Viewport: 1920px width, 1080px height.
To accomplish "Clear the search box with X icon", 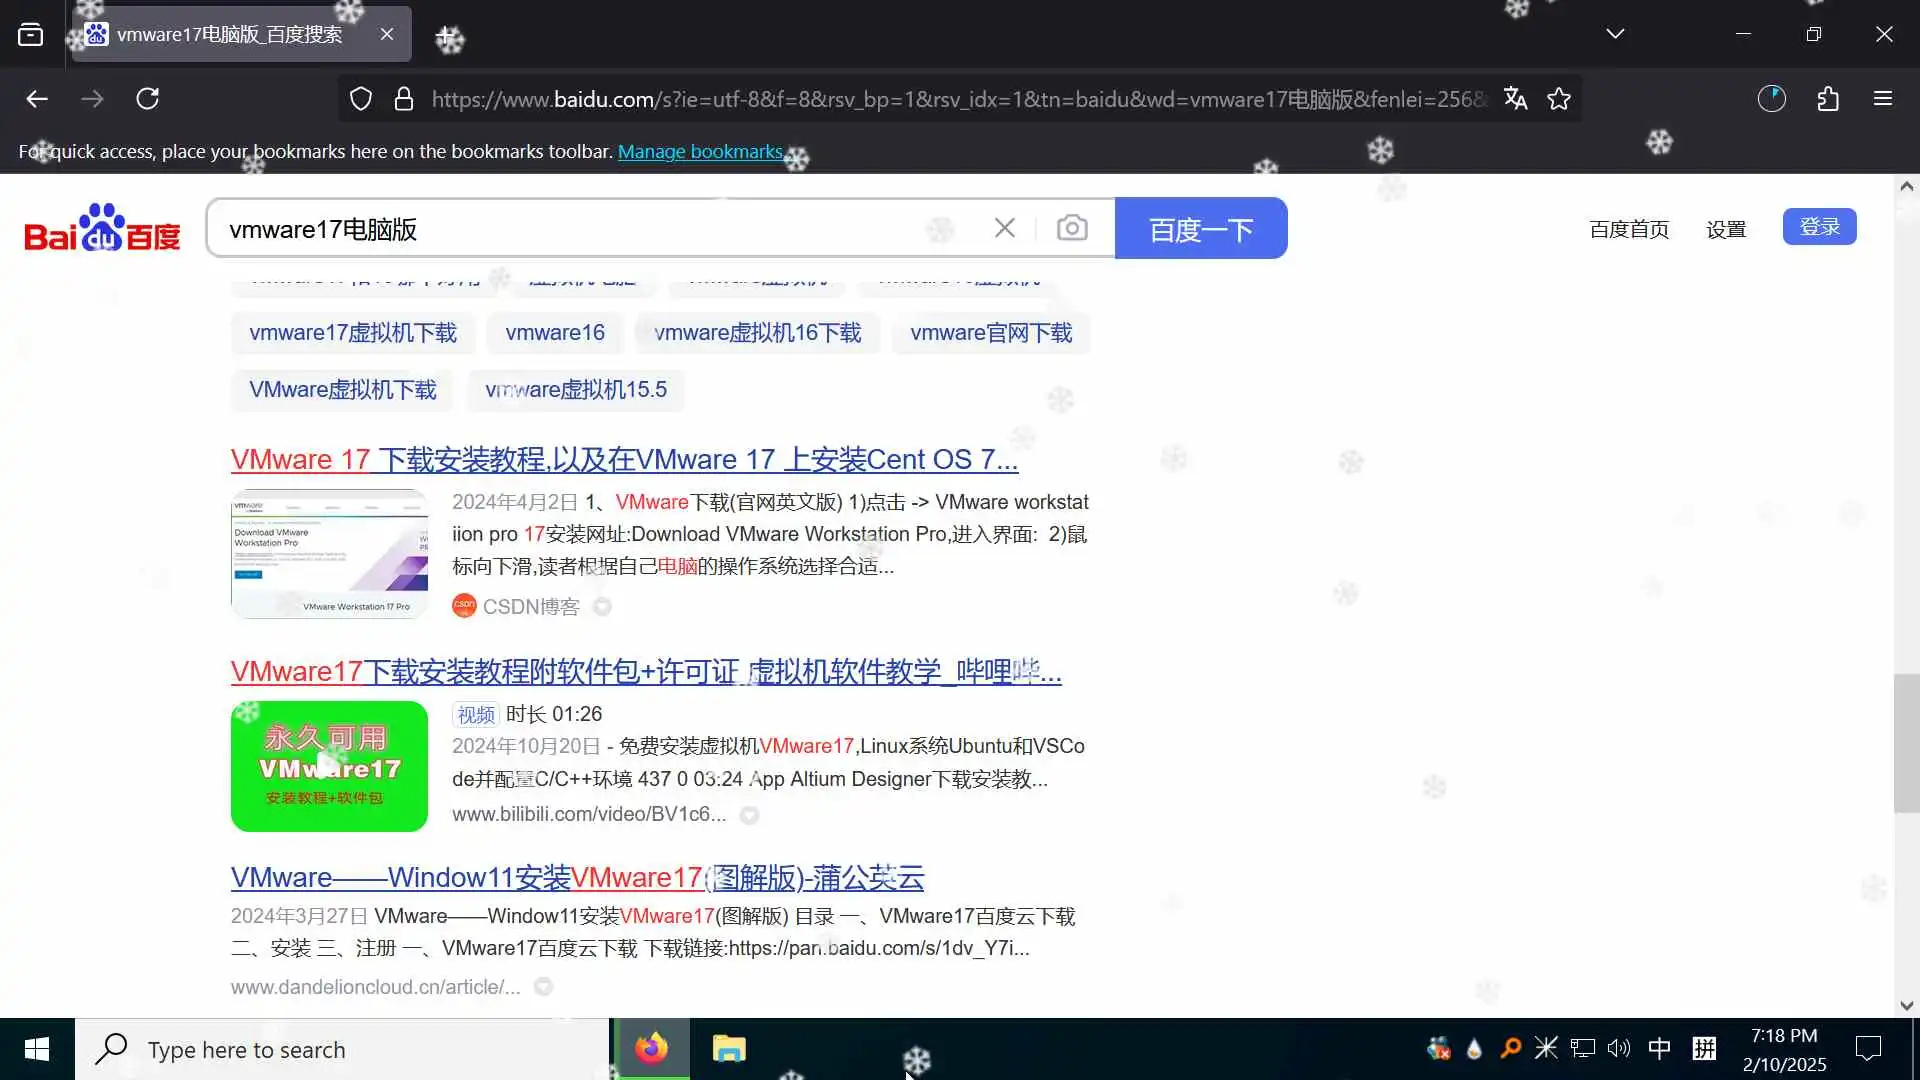I will [x=1005, y=228].
